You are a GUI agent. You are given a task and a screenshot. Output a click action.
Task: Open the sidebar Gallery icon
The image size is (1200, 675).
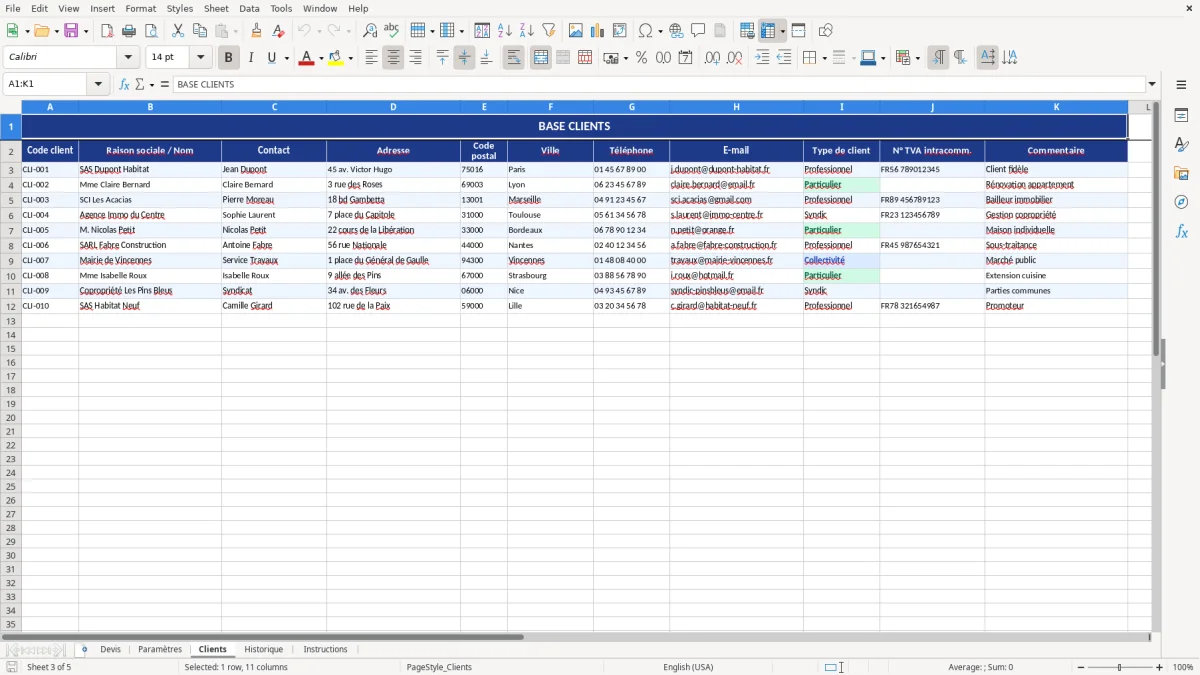point(1182,173)
